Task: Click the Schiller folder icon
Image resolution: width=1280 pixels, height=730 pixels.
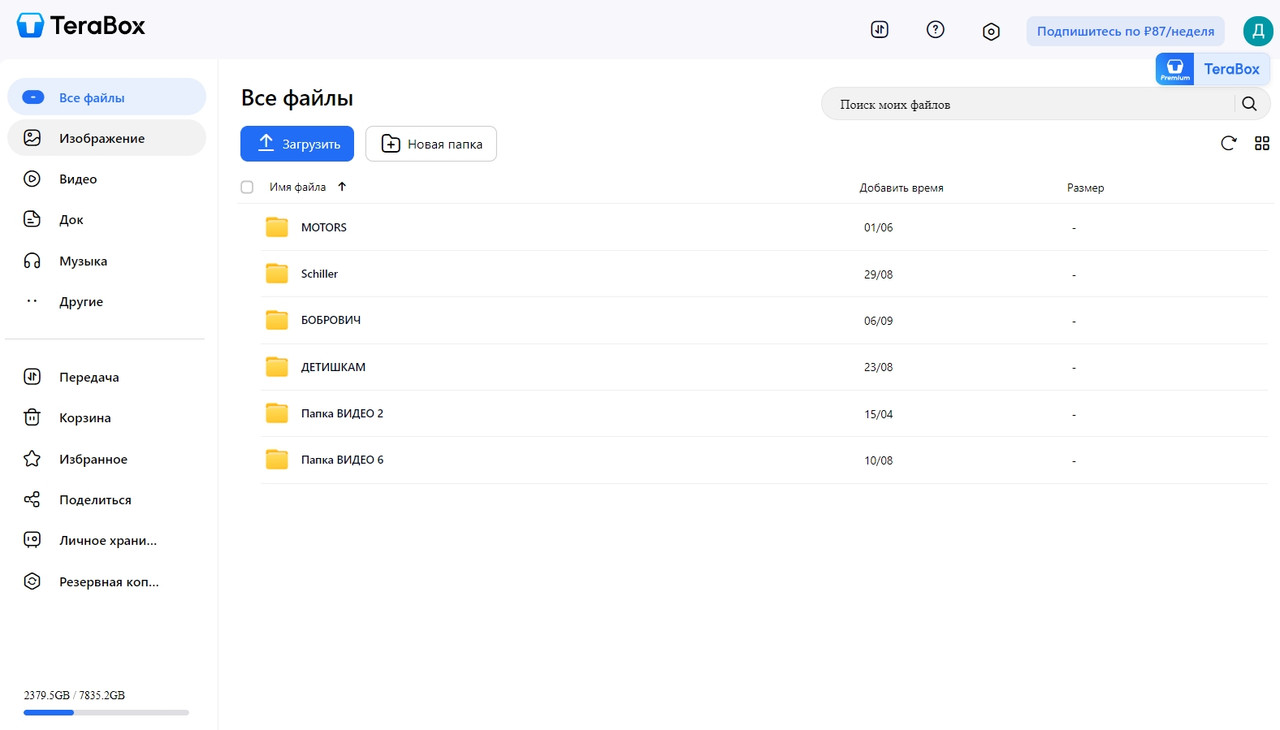Action: click(x=277, y=273)
